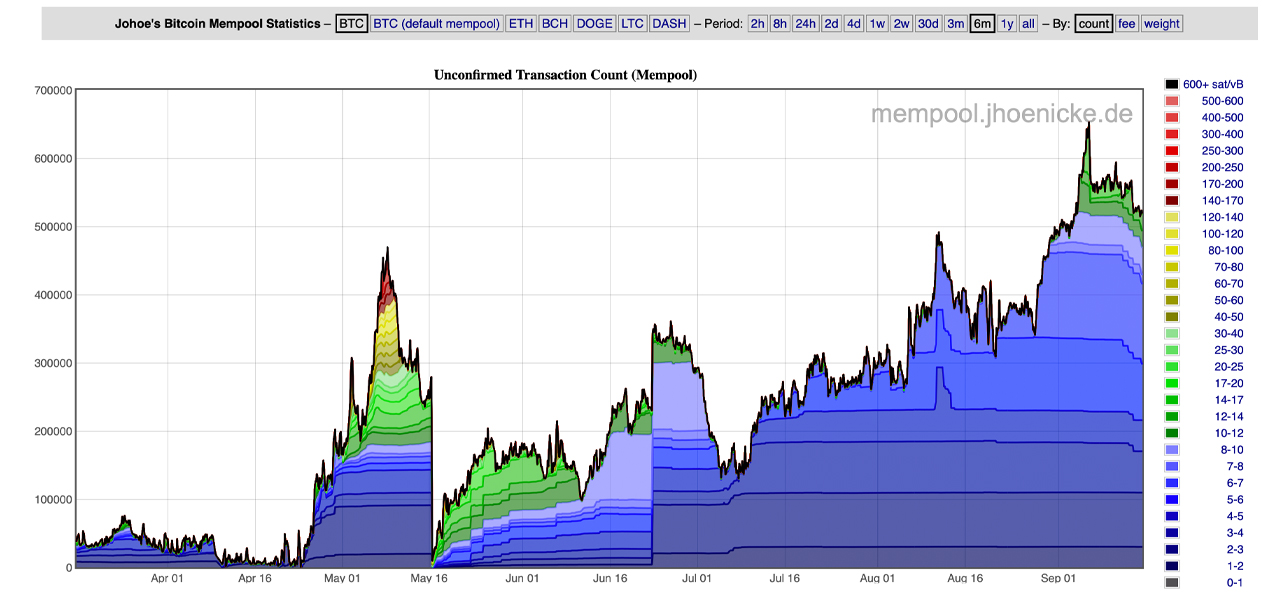Open BTC (default mempool) view
This screenshot has height=600, width=1280.
(x=435, y=22)
